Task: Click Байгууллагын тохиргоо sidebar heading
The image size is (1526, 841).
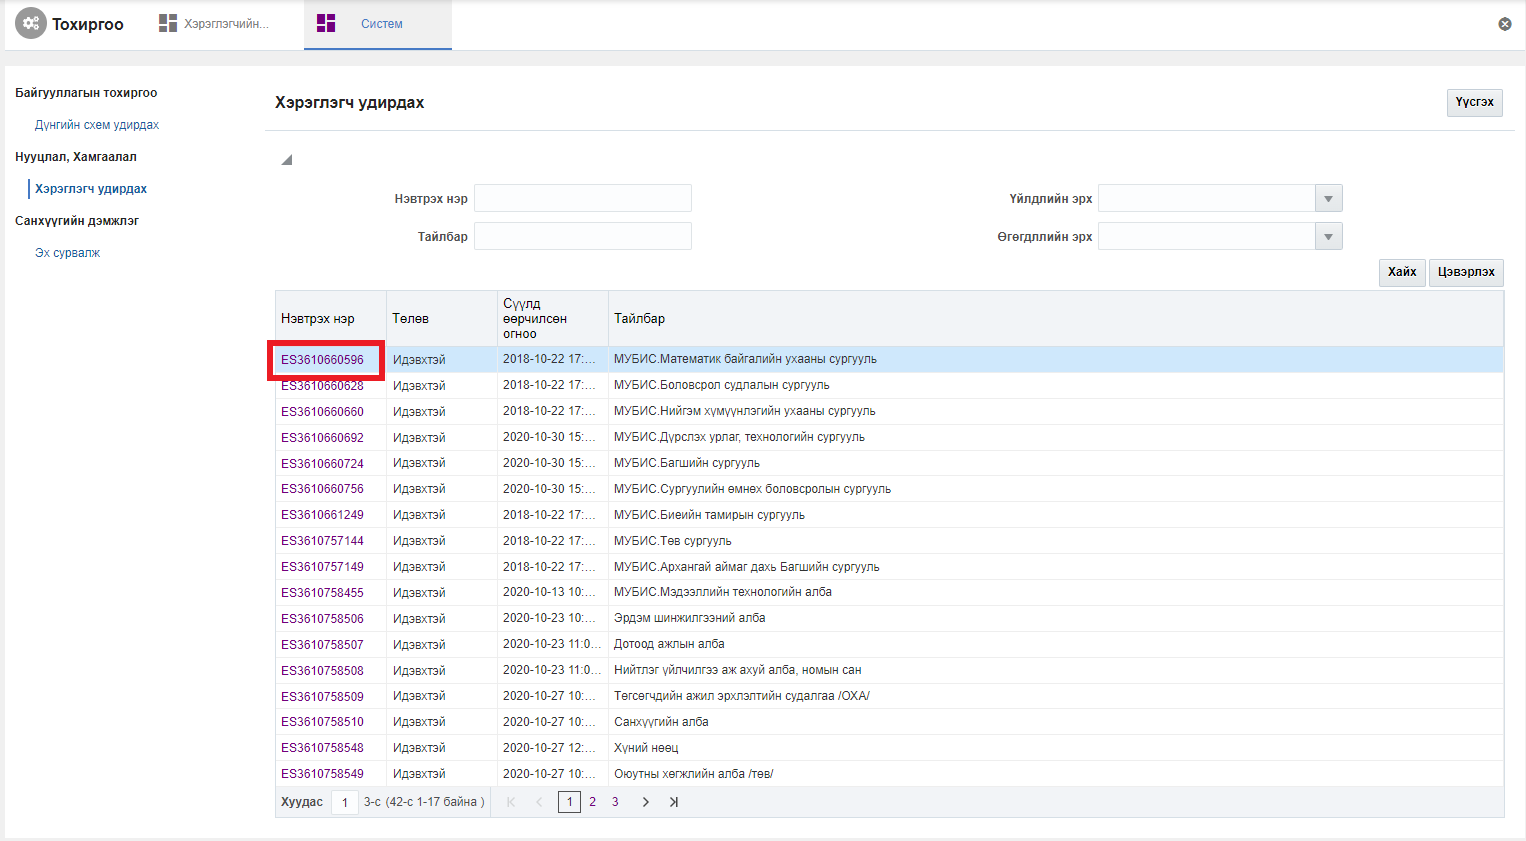Action: pos(86,93)
